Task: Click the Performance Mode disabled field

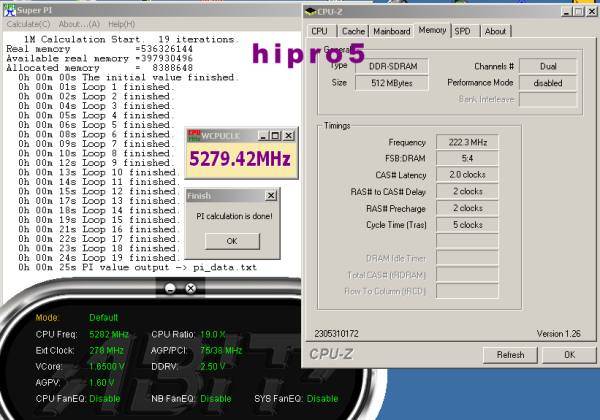Action: coord(548,83)
